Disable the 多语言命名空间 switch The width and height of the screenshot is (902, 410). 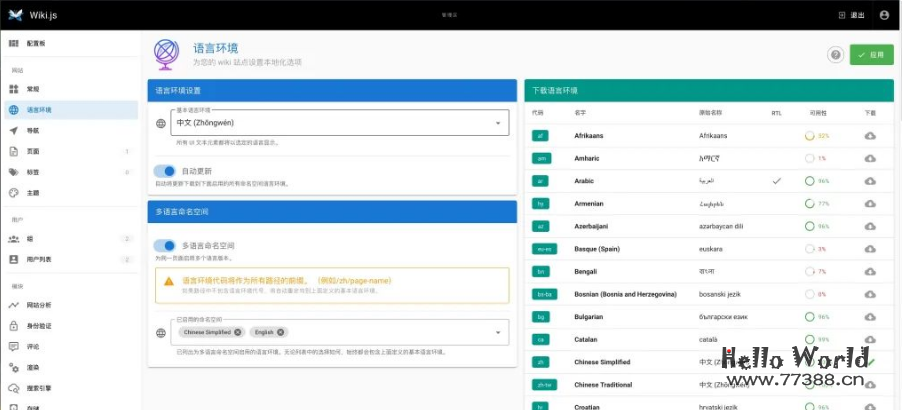[x=164, y=245]
